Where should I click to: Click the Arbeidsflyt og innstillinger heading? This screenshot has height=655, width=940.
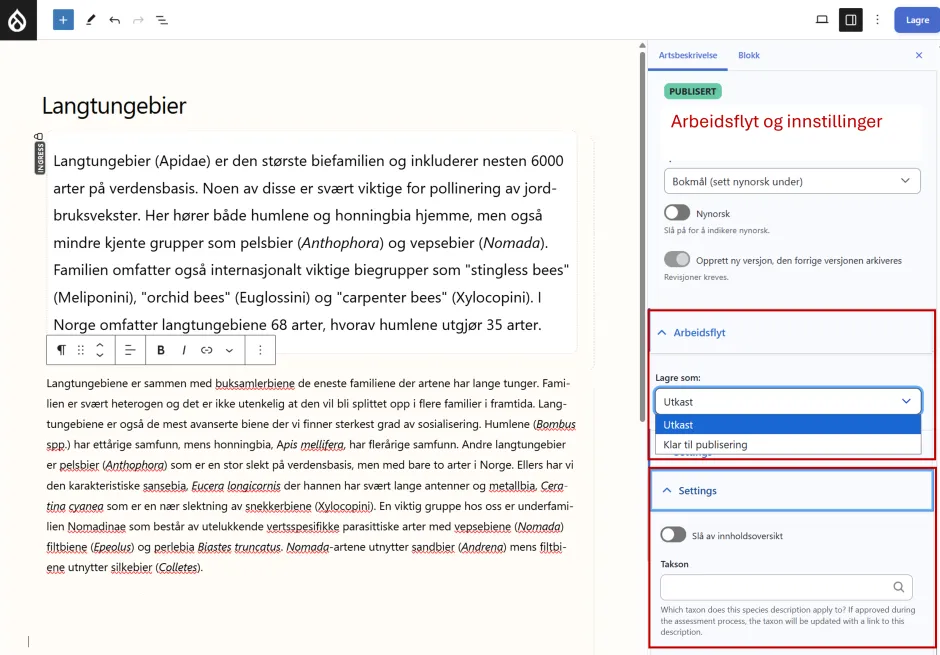776,122
